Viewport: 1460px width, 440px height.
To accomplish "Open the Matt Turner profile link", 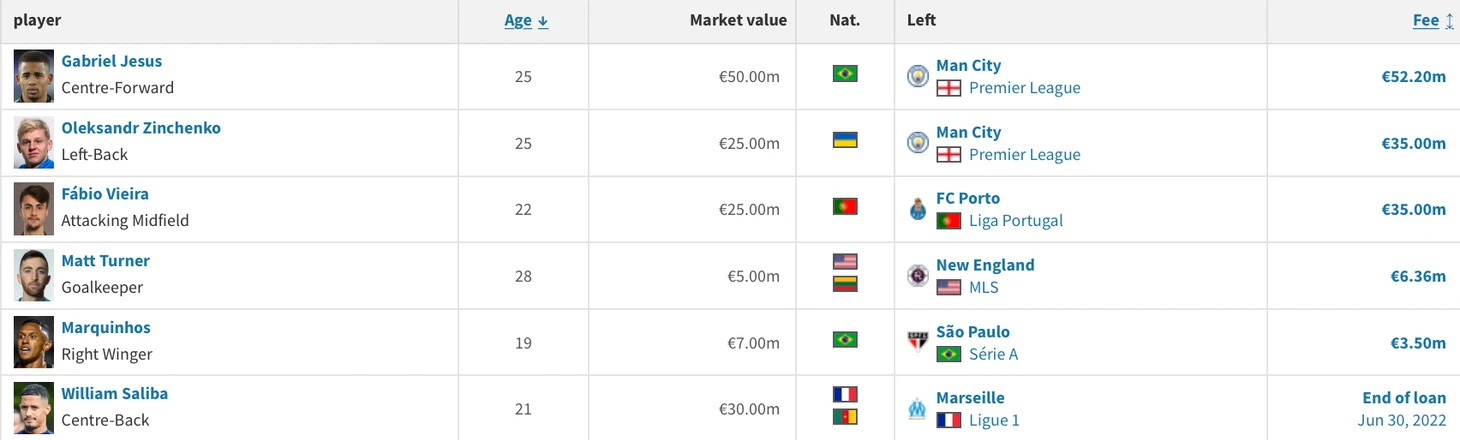I will (x=105, y=261).
